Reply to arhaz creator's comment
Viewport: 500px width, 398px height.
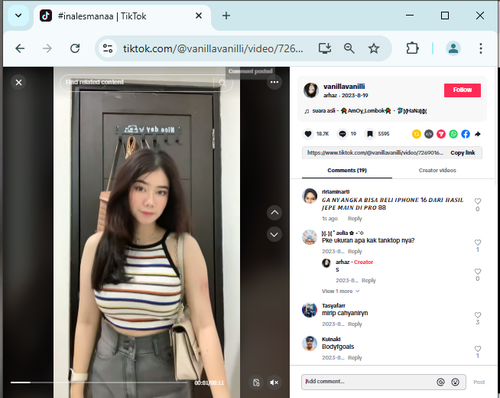pos(369,280)
